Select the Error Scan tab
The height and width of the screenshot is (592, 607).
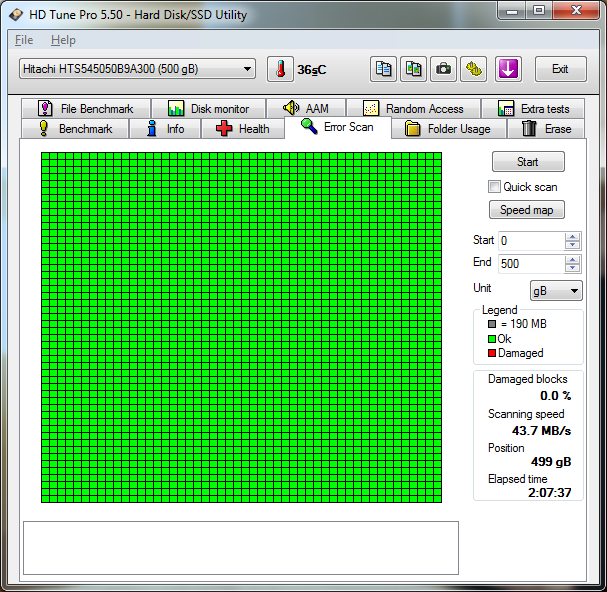pos(338,127)
